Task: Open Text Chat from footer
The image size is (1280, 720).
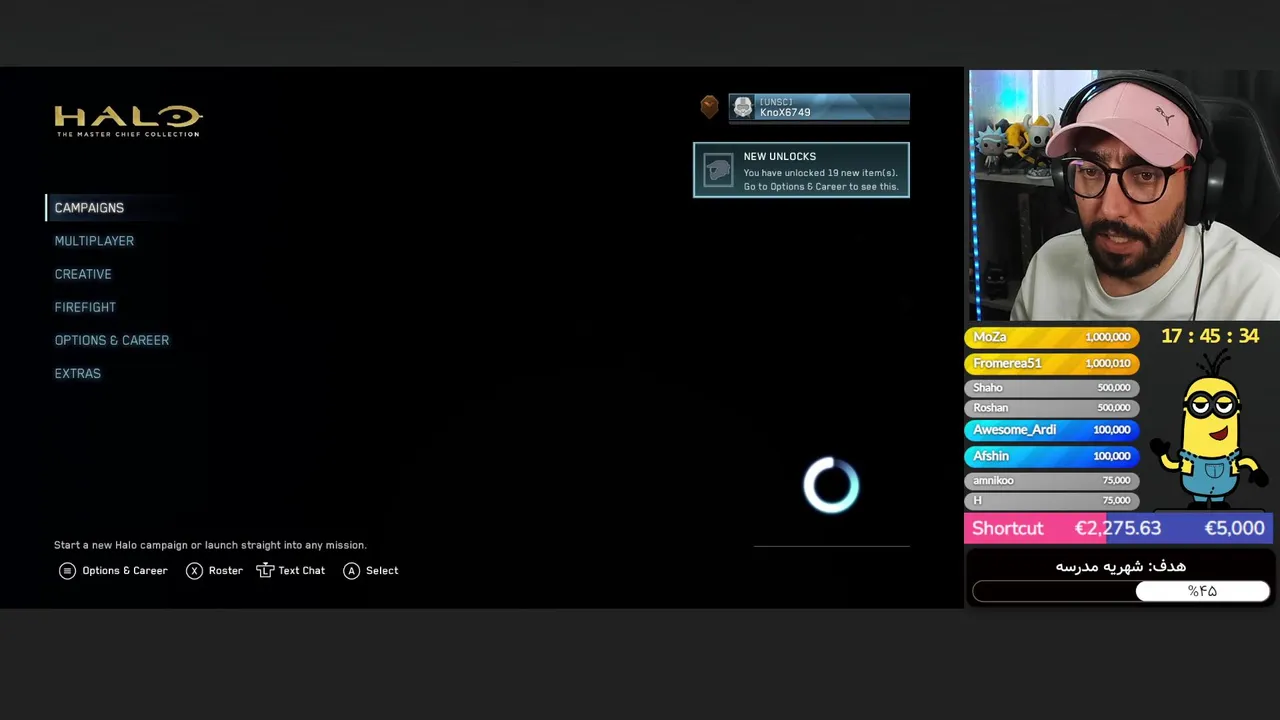Action: [x=291, y=571]
